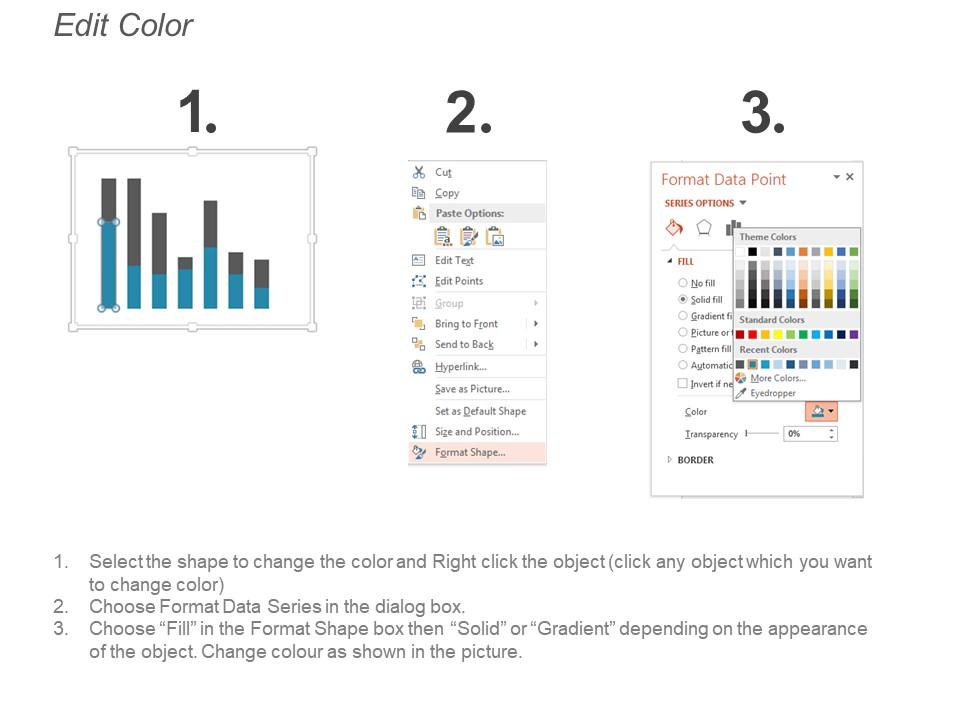Click the Effects pentagon icon
This screenshot has height=720, width=960.
tap(705, 227)
